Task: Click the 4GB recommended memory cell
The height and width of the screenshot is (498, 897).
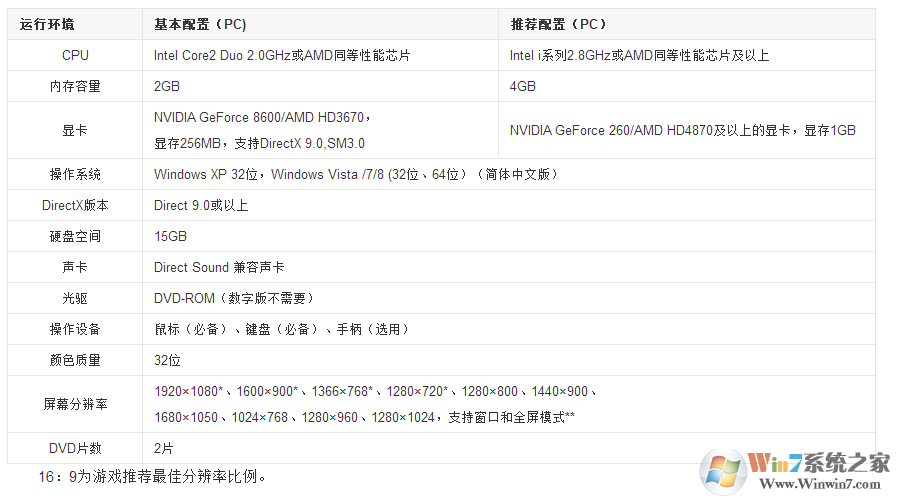Action: pyautogui.click(x=523, y=86)
